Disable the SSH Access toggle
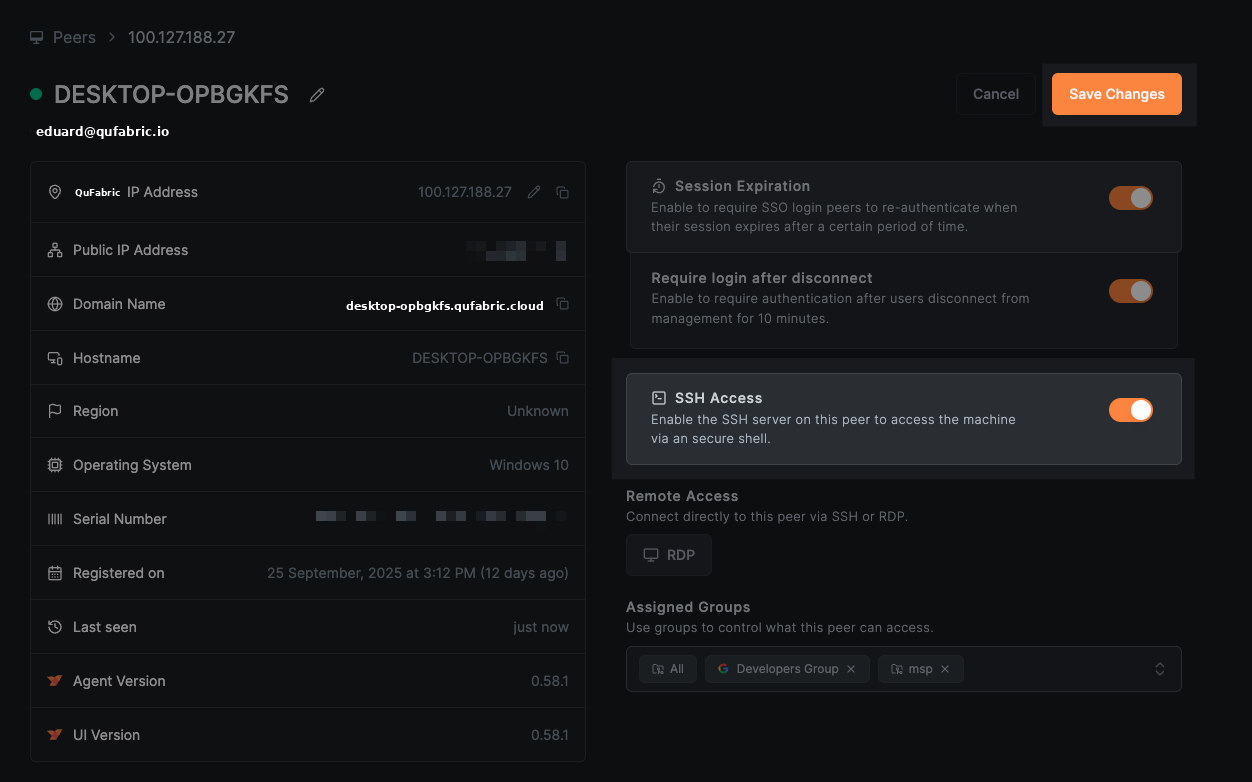 [x=1130, y=409]
